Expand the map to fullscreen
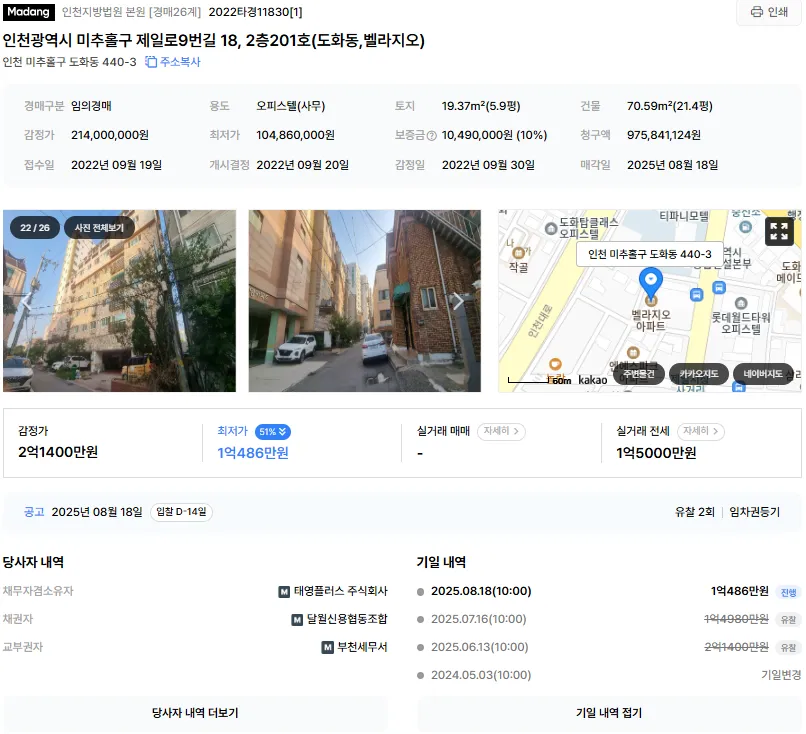This screenshot has width=806, height=734. point(779,231)
